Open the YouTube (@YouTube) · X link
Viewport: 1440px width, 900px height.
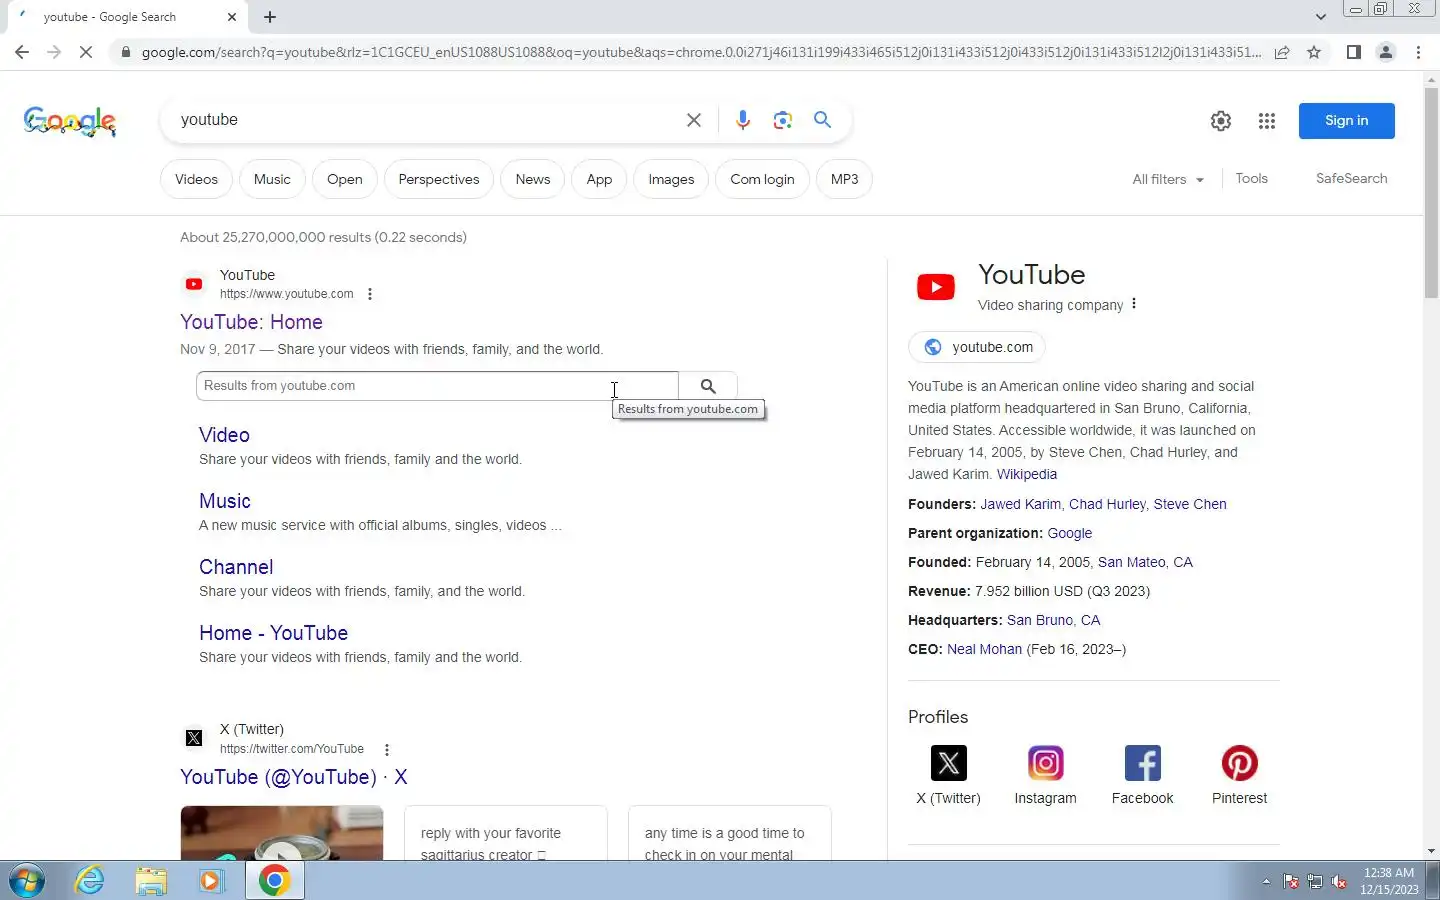(x=294, y=777)
